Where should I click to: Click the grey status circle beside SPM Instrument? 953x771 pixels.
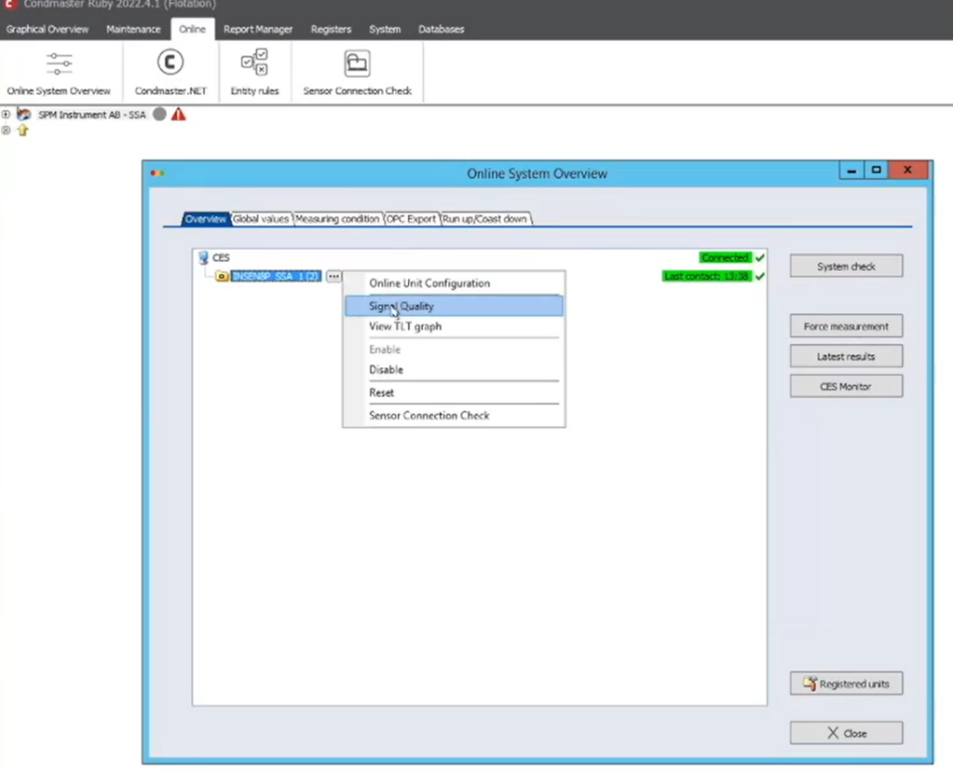coord(159,114)
